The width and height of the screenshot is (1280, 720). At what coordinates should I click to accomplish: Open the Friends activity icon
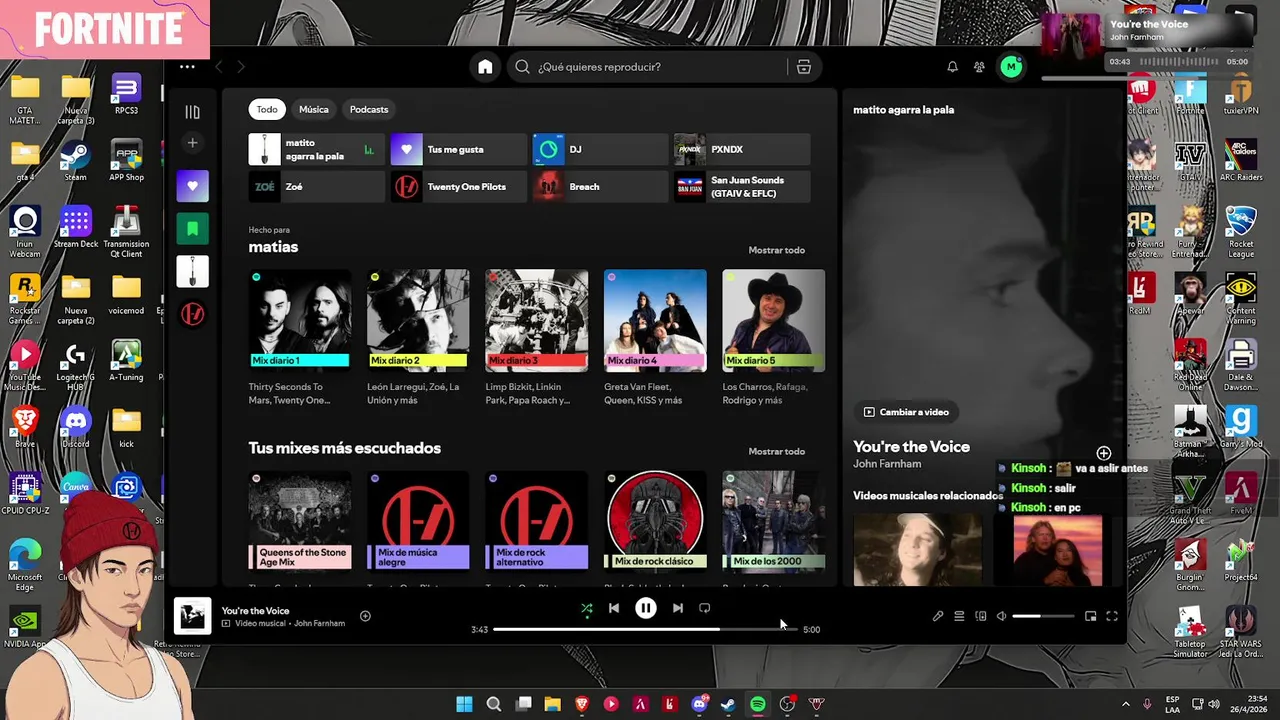(x=979, y=67)
